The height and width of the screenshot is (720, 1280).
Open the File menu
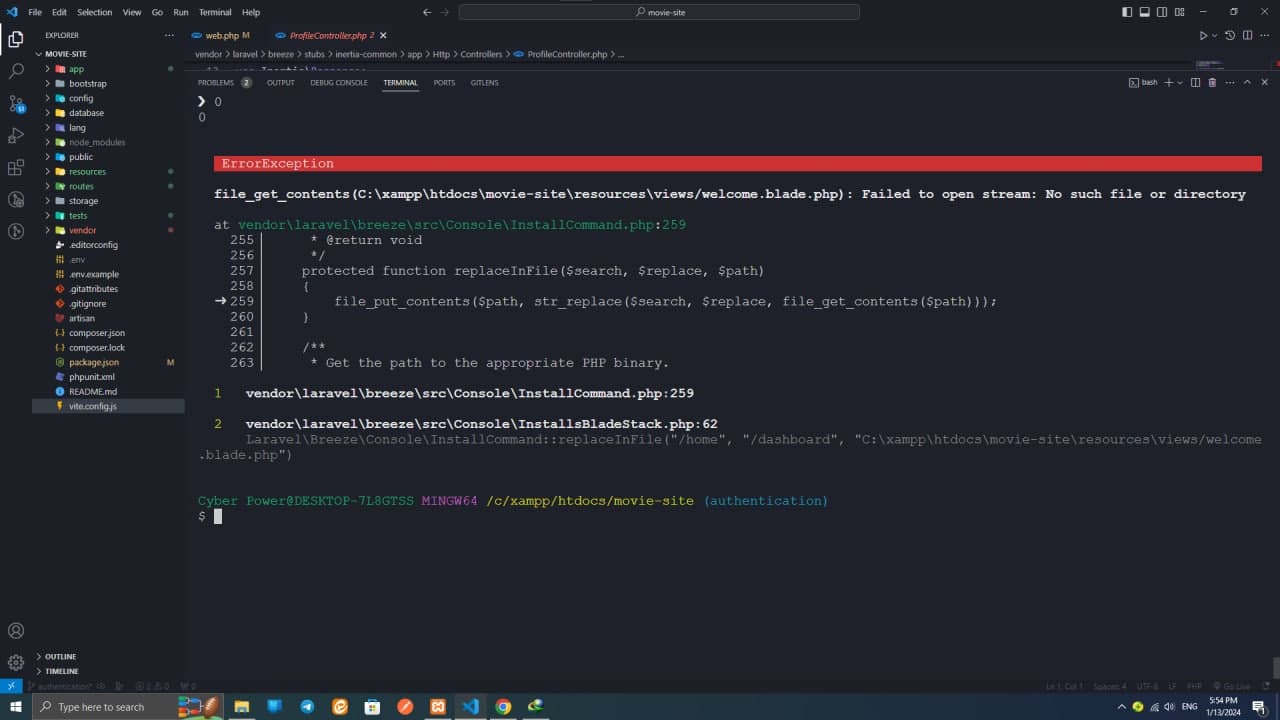35,12
